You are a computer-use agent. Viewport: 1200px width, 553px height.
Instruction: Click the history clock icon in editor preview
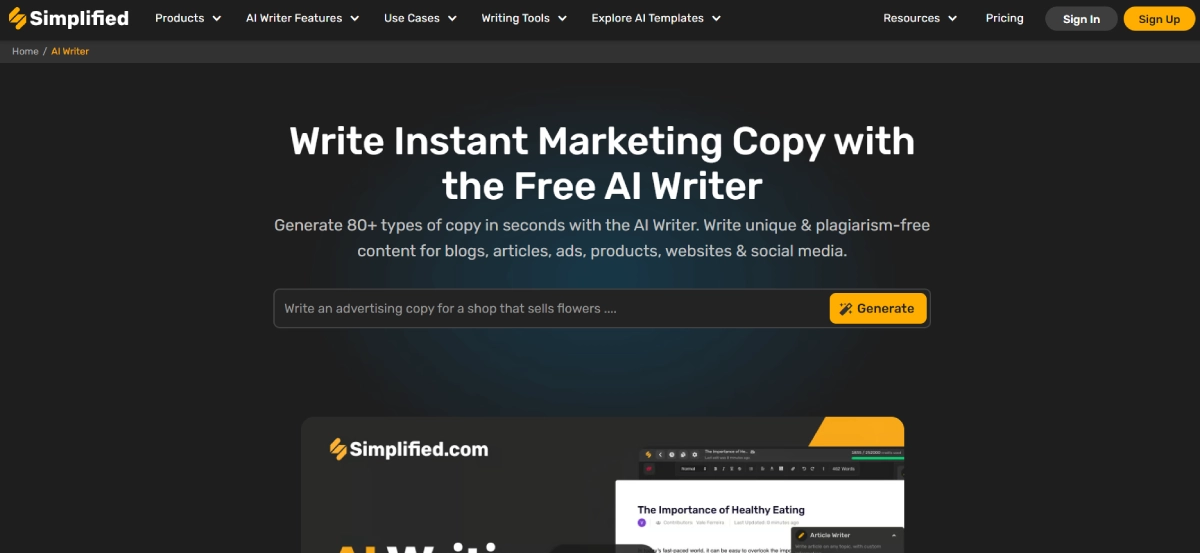pyautogui.click(x=672, y=455)
